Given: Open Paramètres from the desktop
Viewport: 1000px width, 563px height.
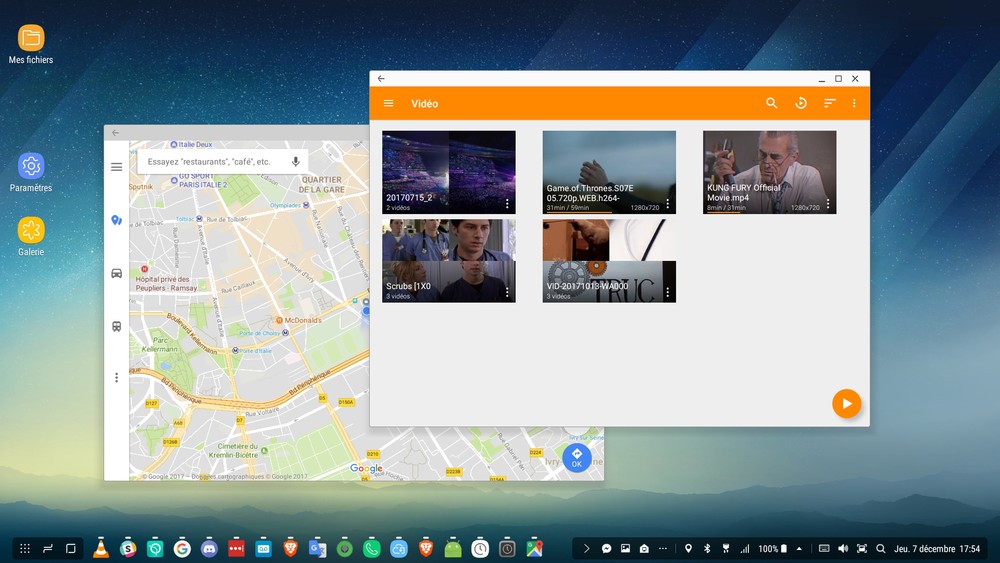Looking at the screenshot, I should (31, 166).
